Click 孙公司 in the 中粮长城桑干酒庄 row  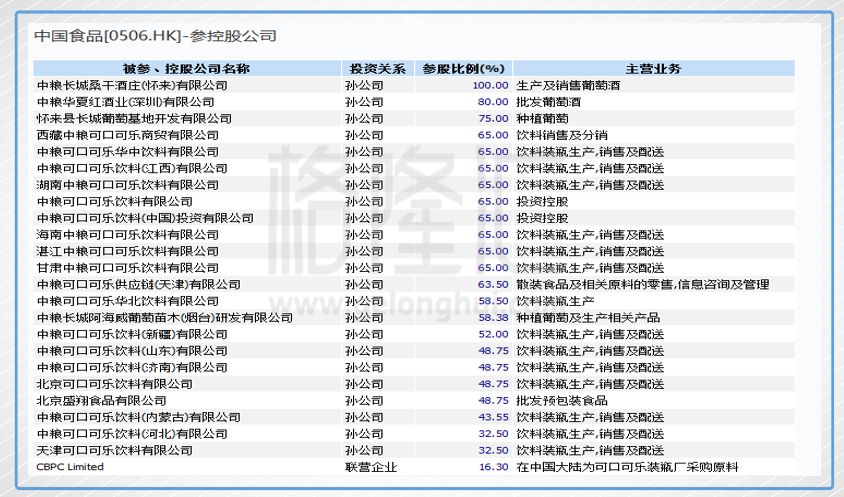[364, 85]
